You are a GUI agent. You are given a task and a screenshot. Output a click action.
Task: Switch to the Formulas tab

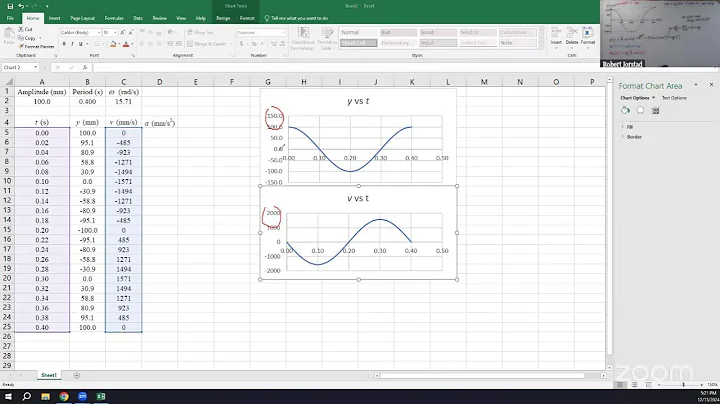pos(114,18)
